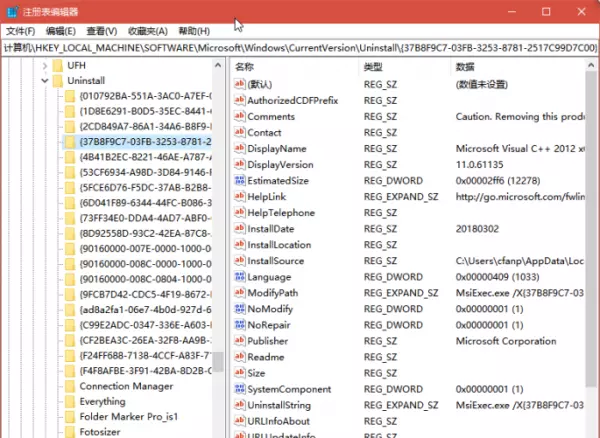
Task: Click the NoRepair DWORD value icon
Action: (x=240, y=325)
